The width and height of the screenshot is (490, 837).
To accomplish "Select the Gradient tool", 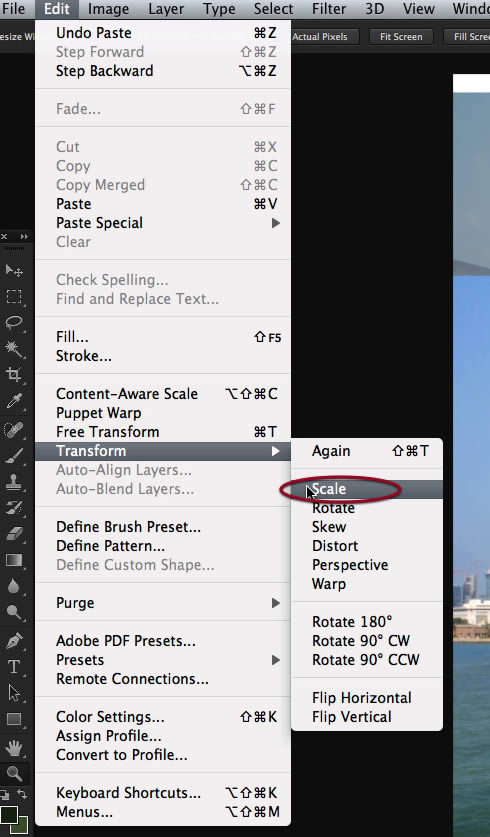I will (x=14, y=559).
